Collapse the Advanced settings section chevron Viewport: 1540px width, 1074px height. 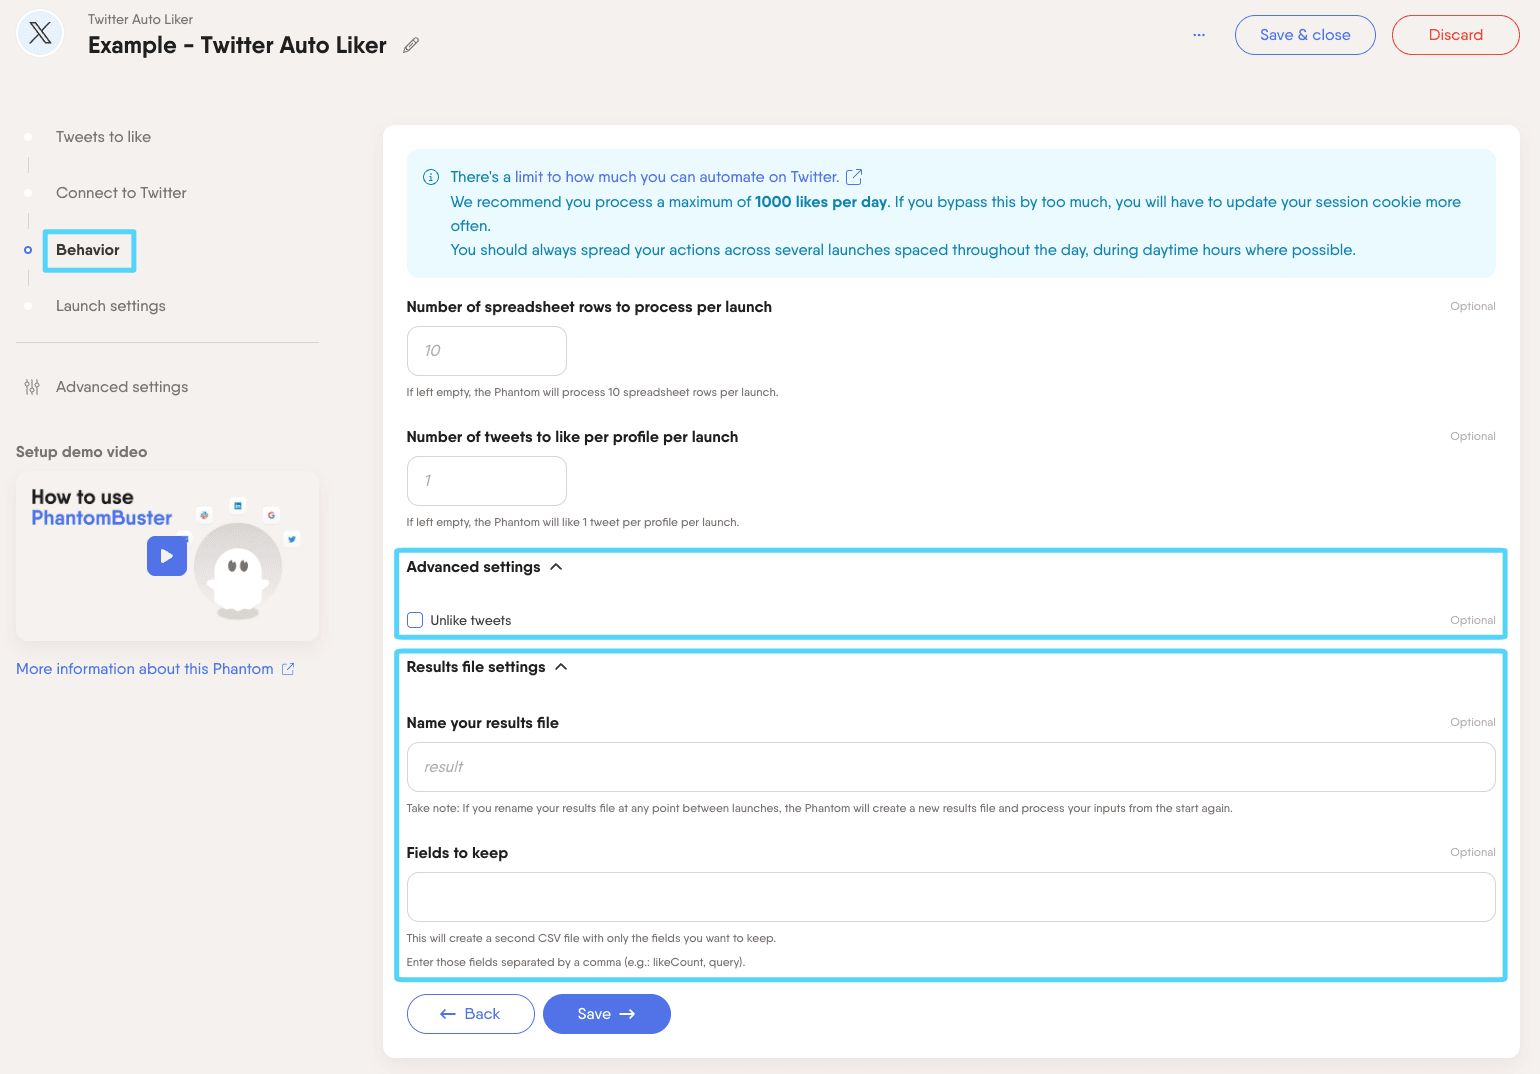tap(556, 567)
